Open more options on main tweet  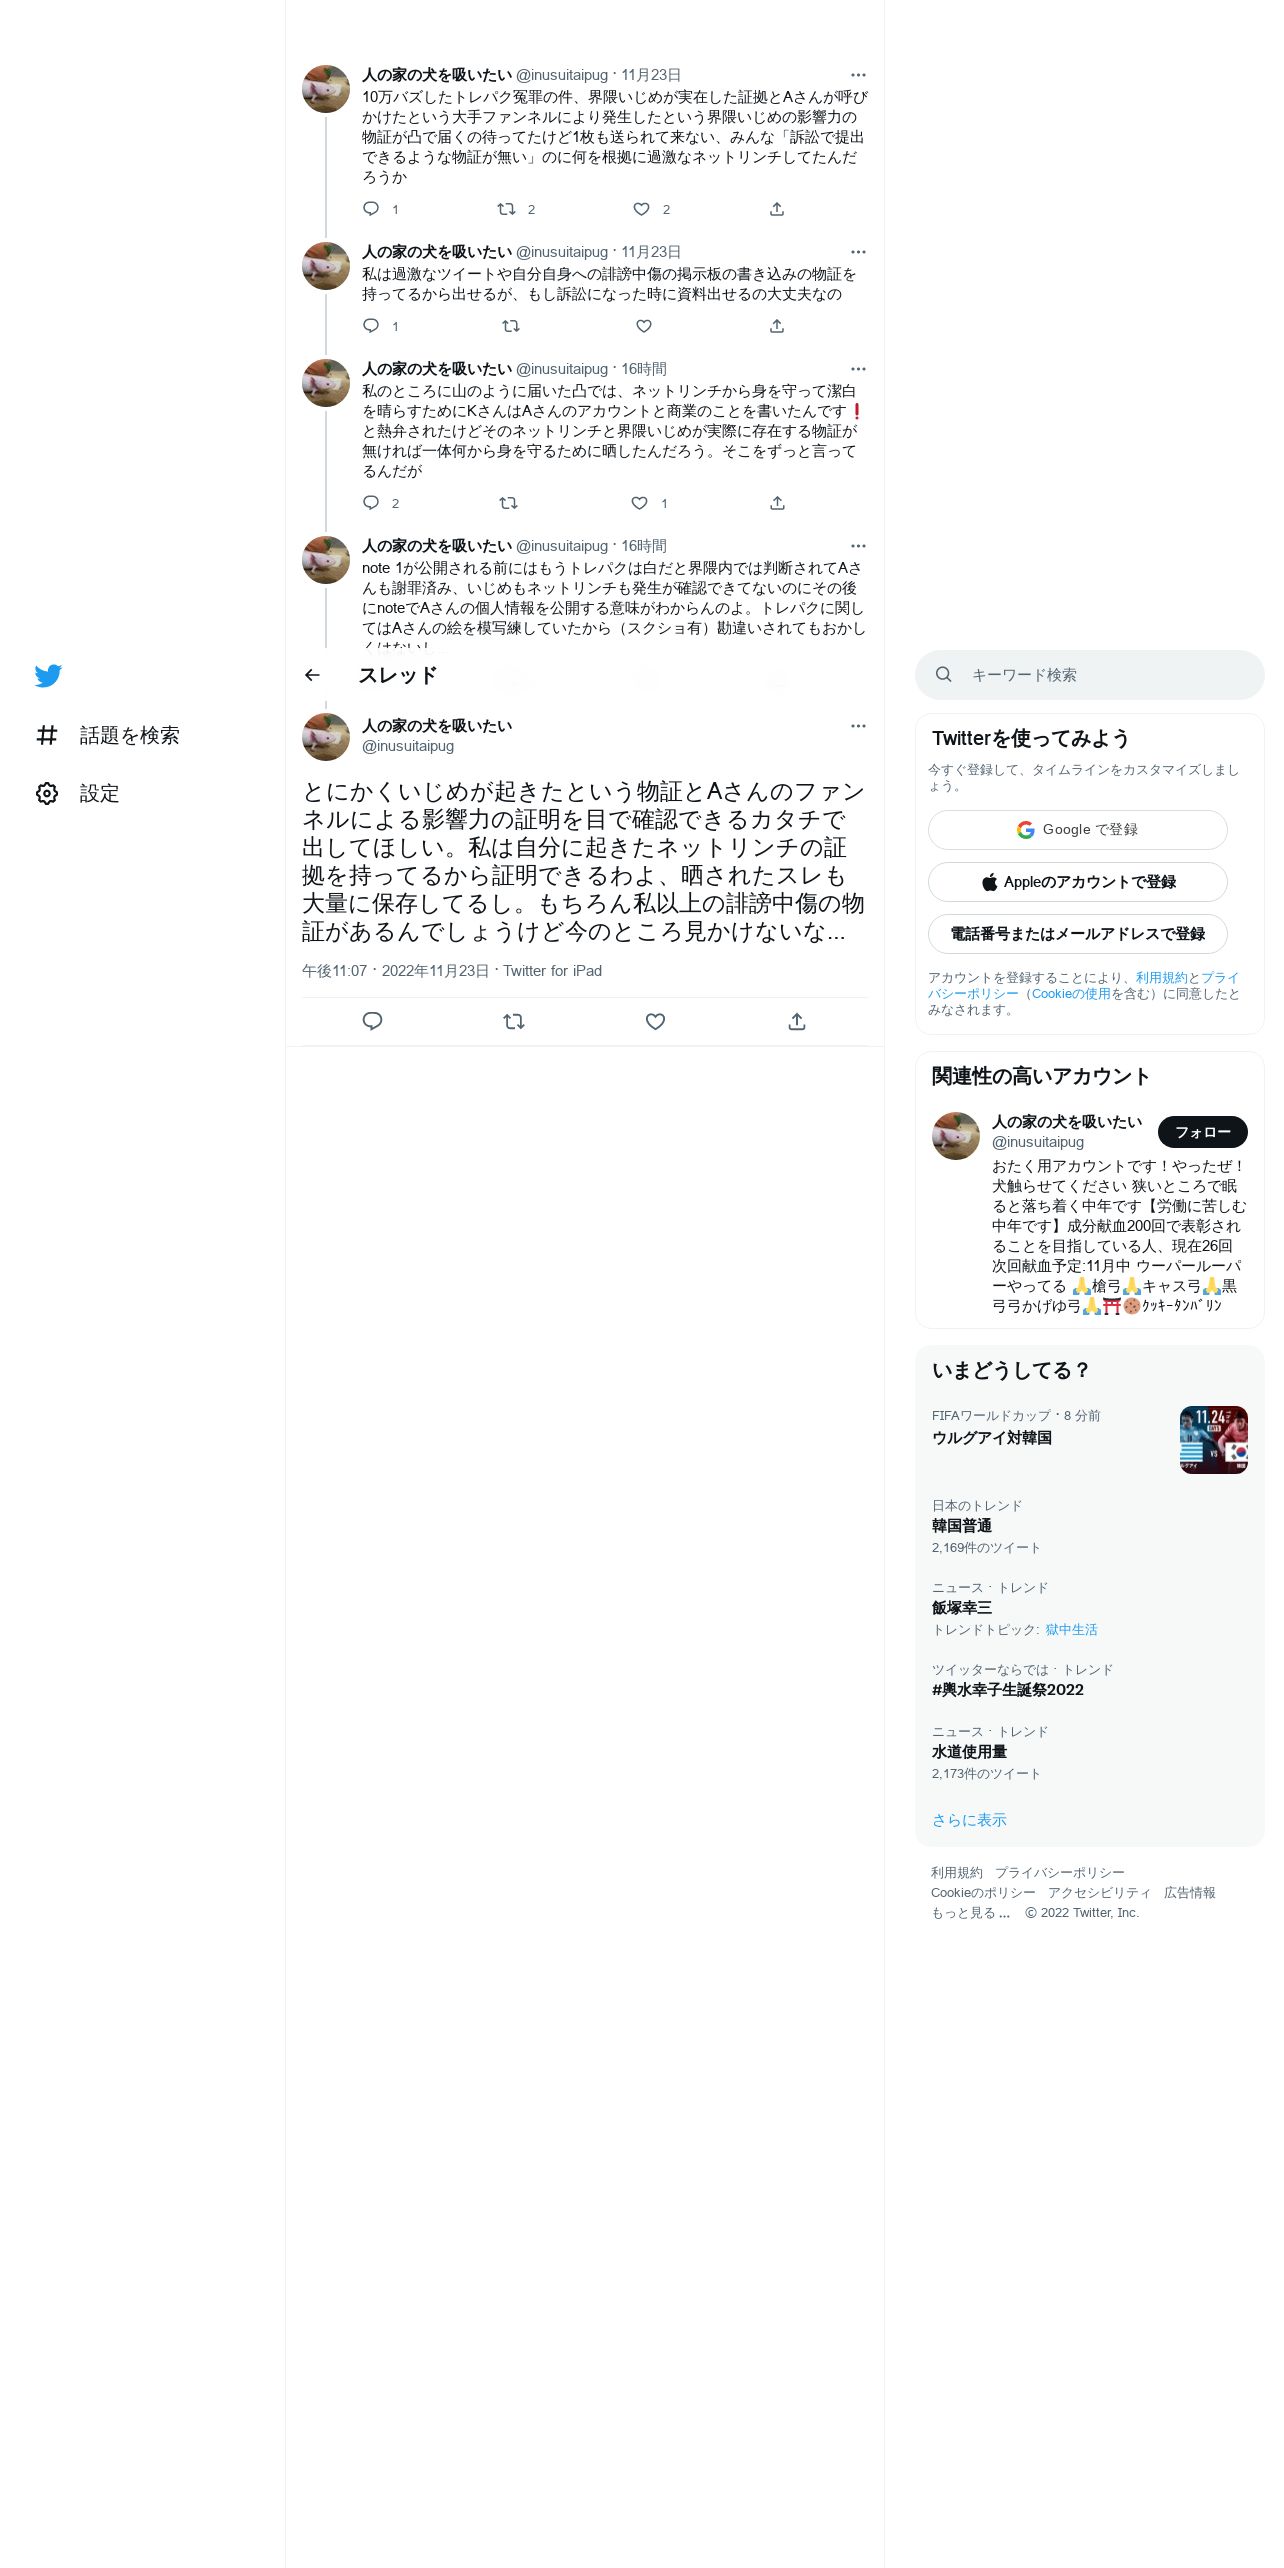pyautogui.click(x=858, y=726)
